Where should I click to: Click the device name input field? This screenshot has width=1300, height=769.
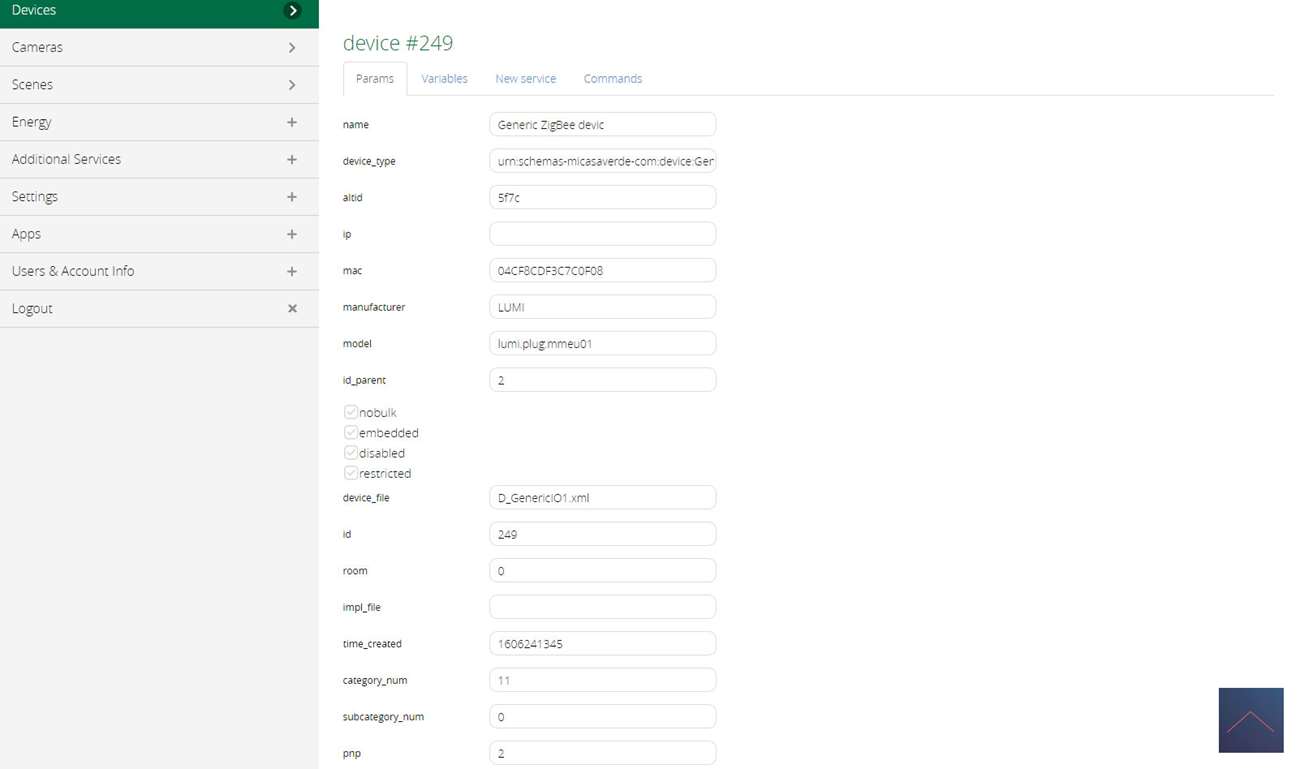click(x=602, y=125)
